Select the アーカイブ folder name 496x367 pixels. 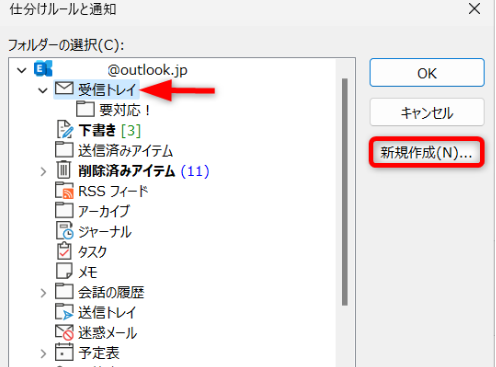click(104, 212)
